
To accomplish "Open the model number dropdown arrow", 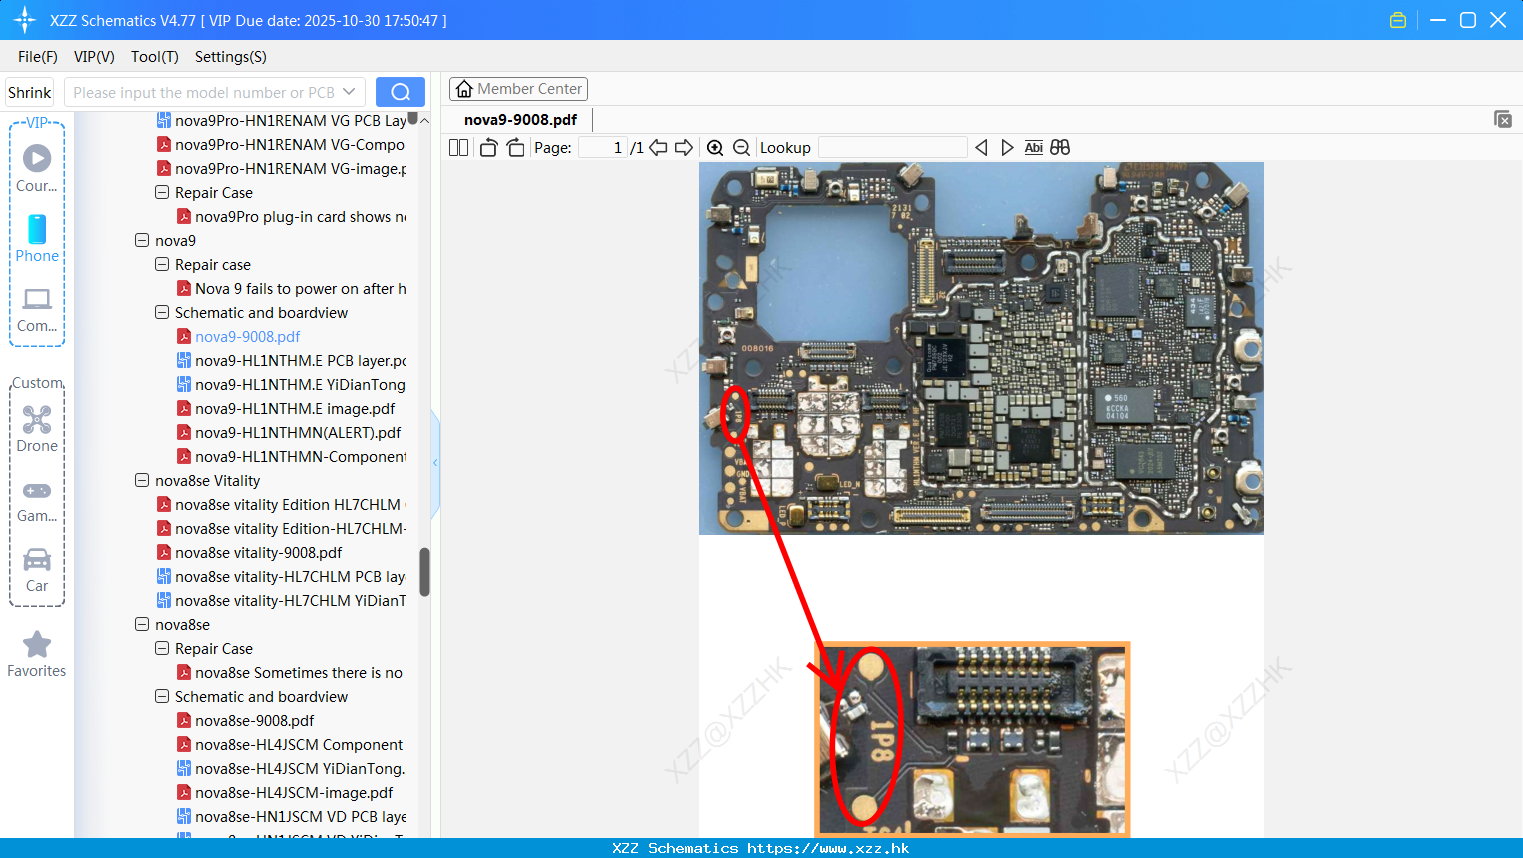I will [349, 92].
